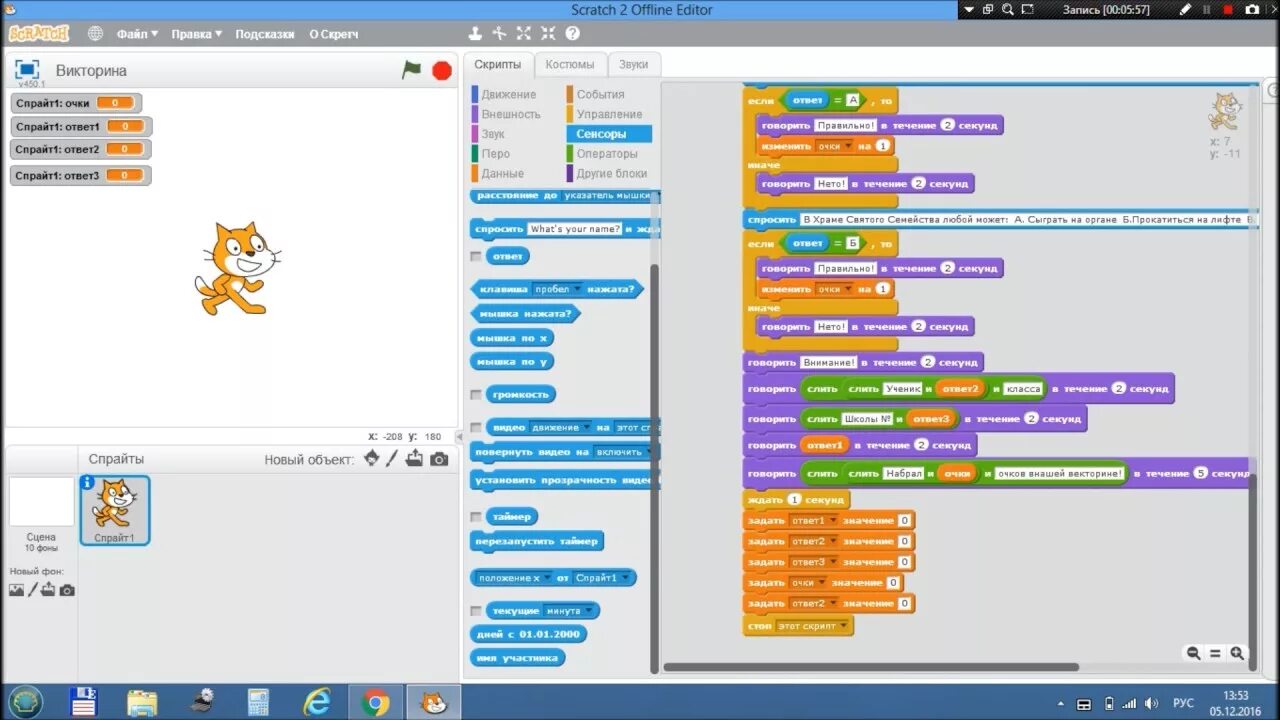Toggle the ответ reporter checkbox

[x=476, y=256]
